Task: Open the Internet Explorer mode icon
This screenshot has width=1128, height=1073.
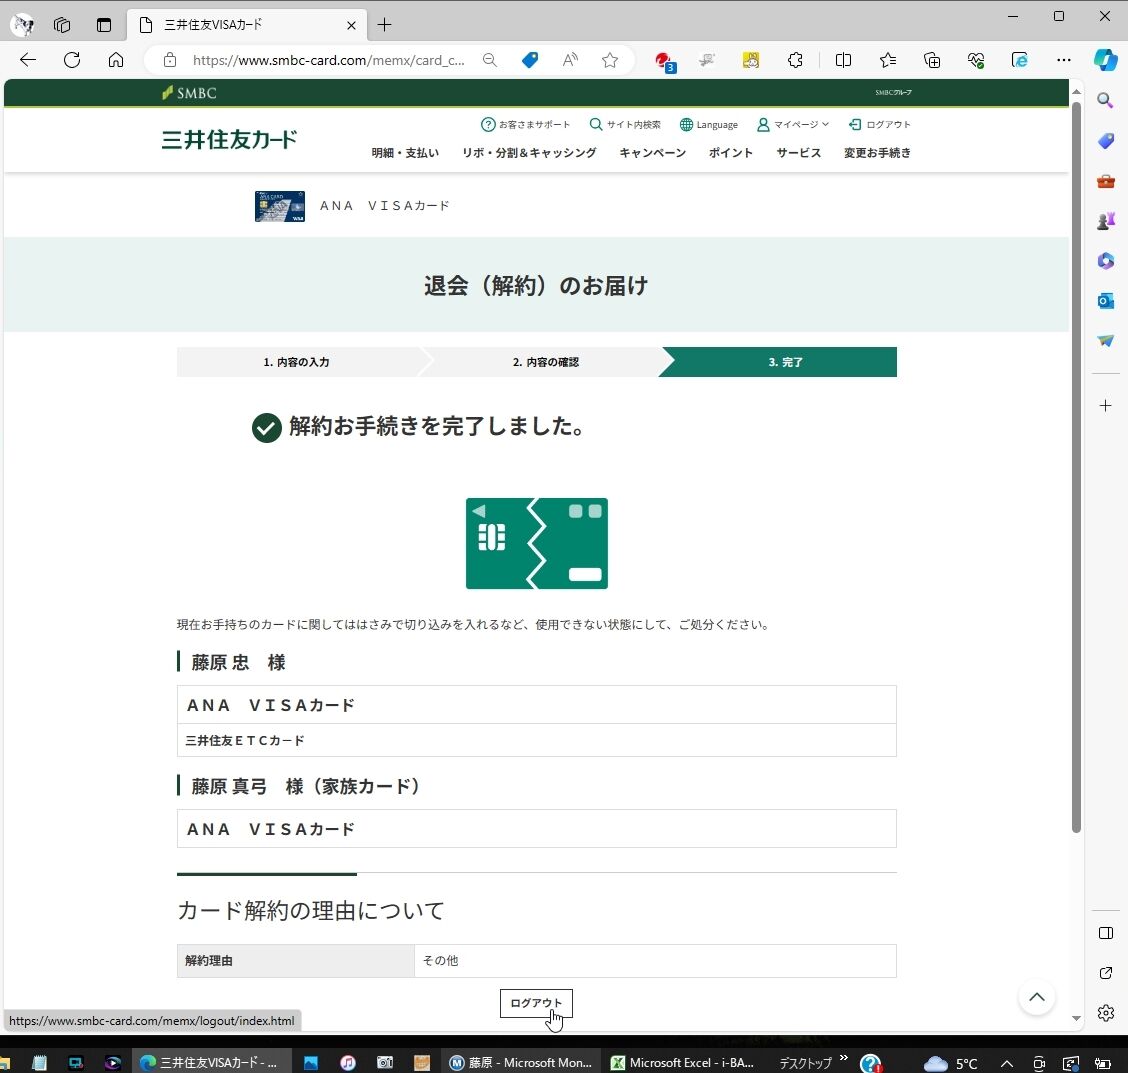Action: pos(1019,60)
